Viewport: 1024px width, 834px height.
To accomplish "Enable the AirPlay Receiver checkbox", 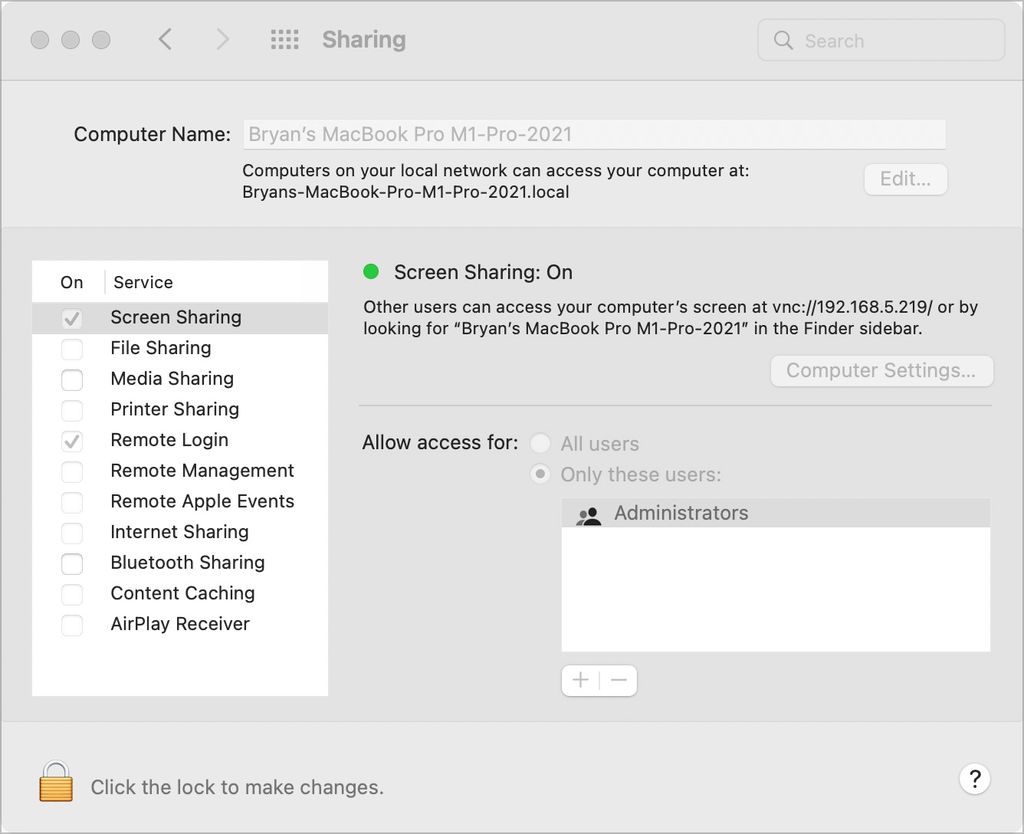I will (72, 624).
